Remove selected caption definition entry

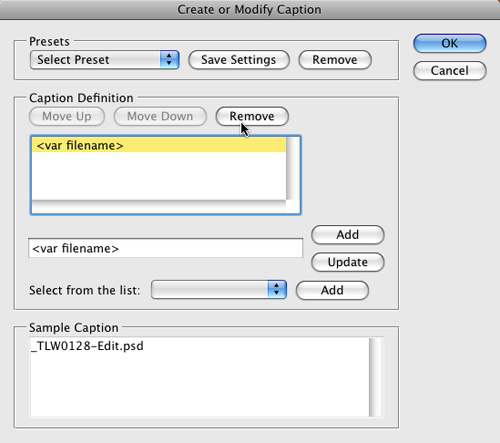(252, 116)
